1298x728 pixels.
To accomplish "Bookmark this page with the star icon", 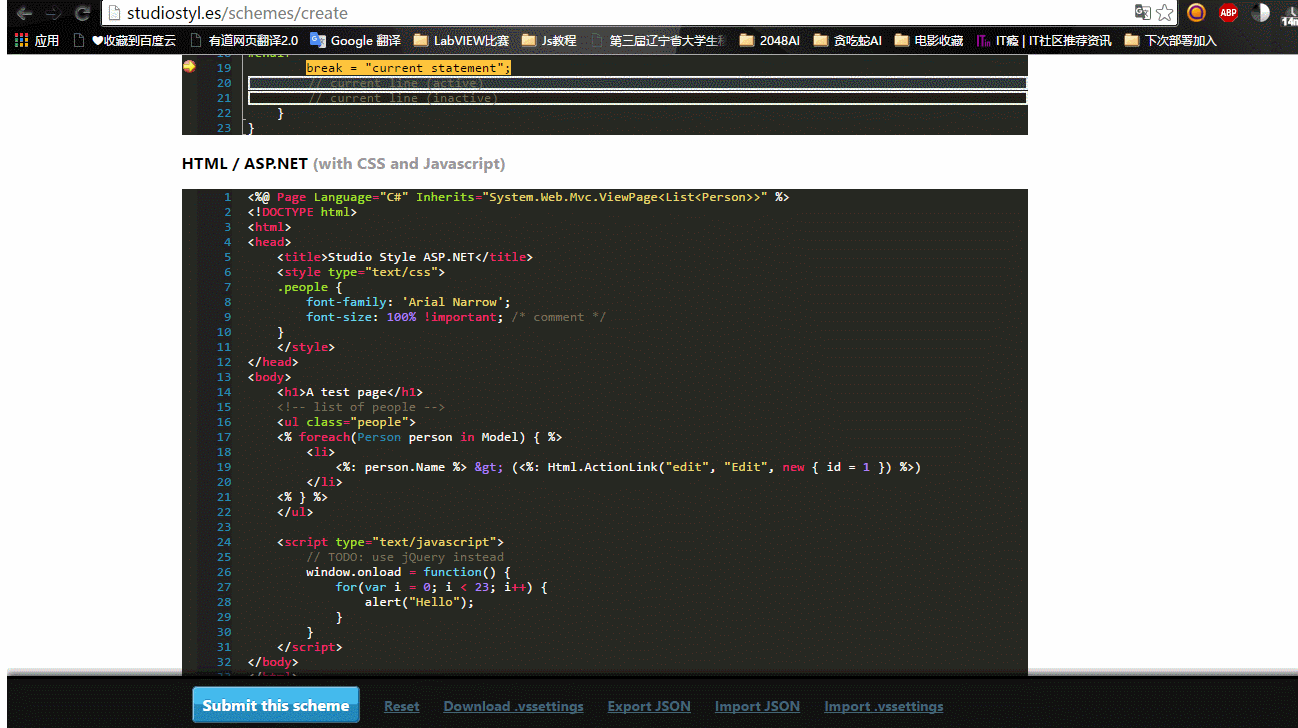I will (x=1165, y=13).
